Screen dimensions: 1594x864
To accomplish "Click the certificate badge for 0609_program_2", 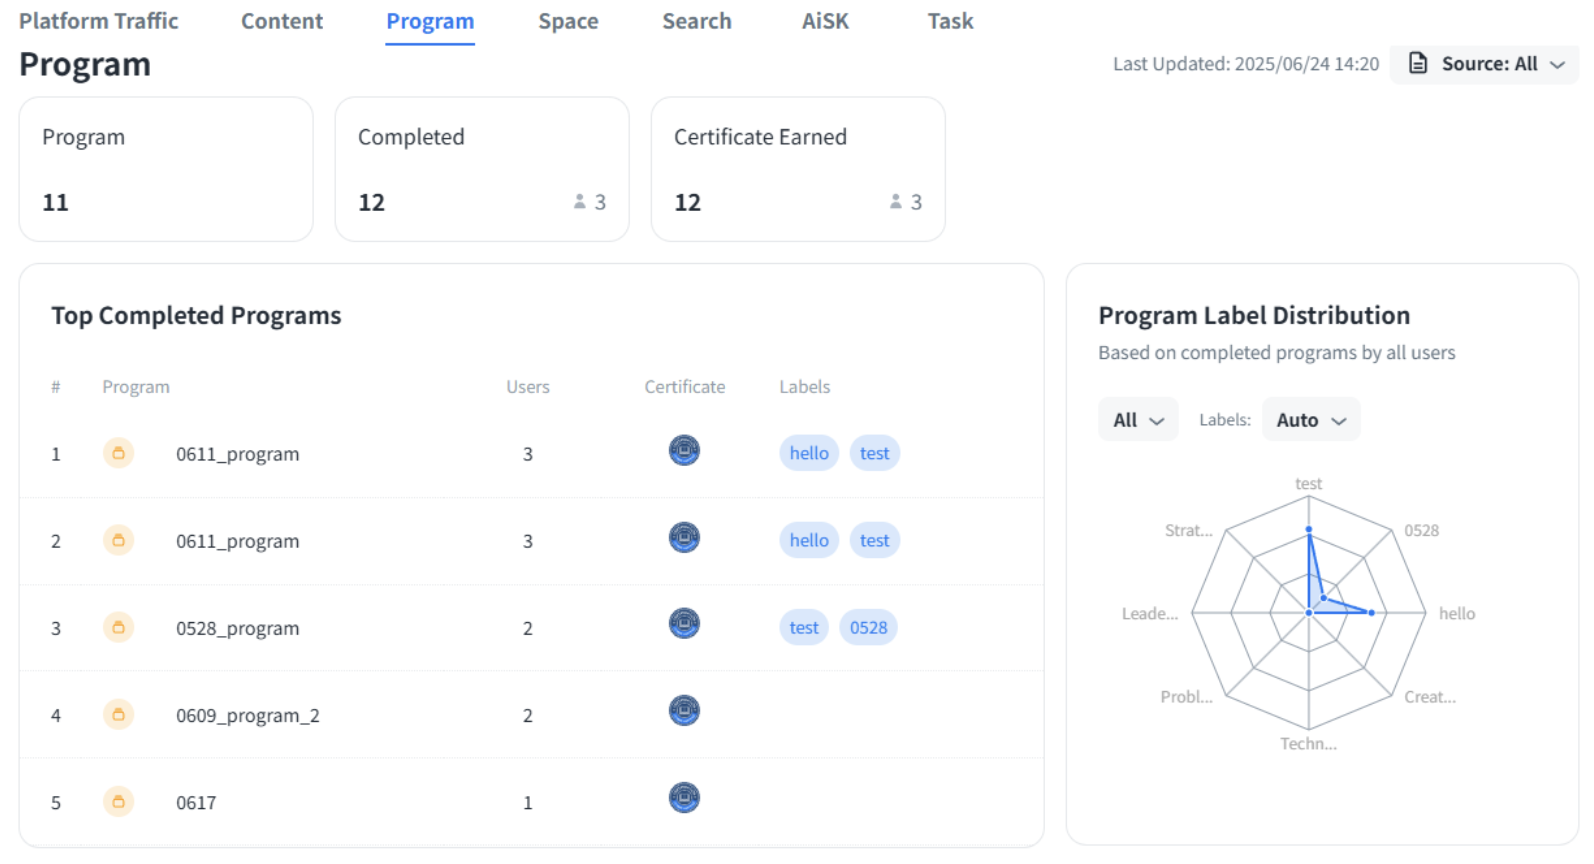I will (684, 711).
